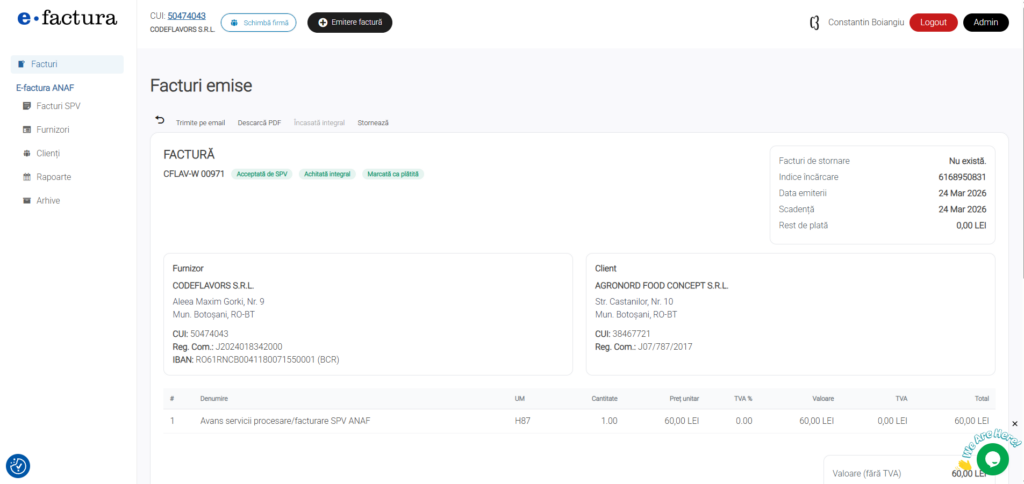The image size is (1024, 484).
Task: Click the Emitere factură button
Action: [349, 22]
